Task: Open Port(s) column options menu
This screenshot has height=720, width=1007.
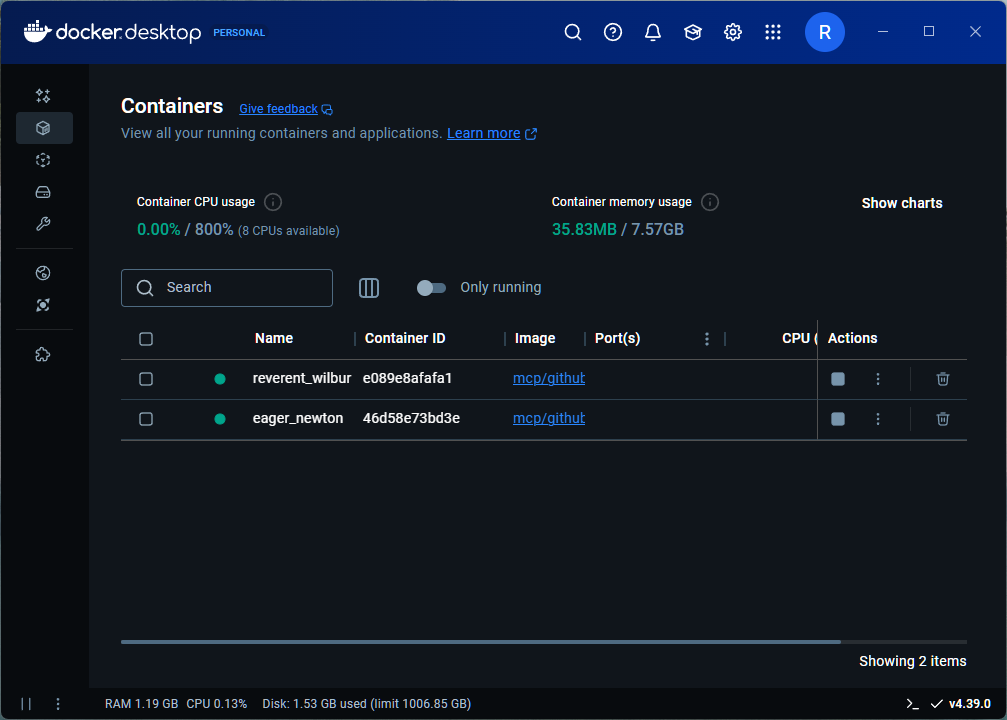Action: click(x=707, y=338)
